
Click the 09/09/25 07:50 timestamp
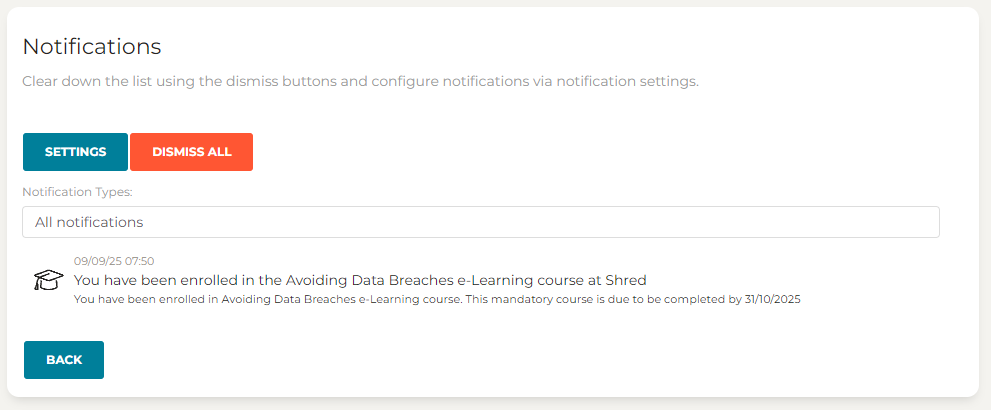pyautogui.click(x=114, y=261)
